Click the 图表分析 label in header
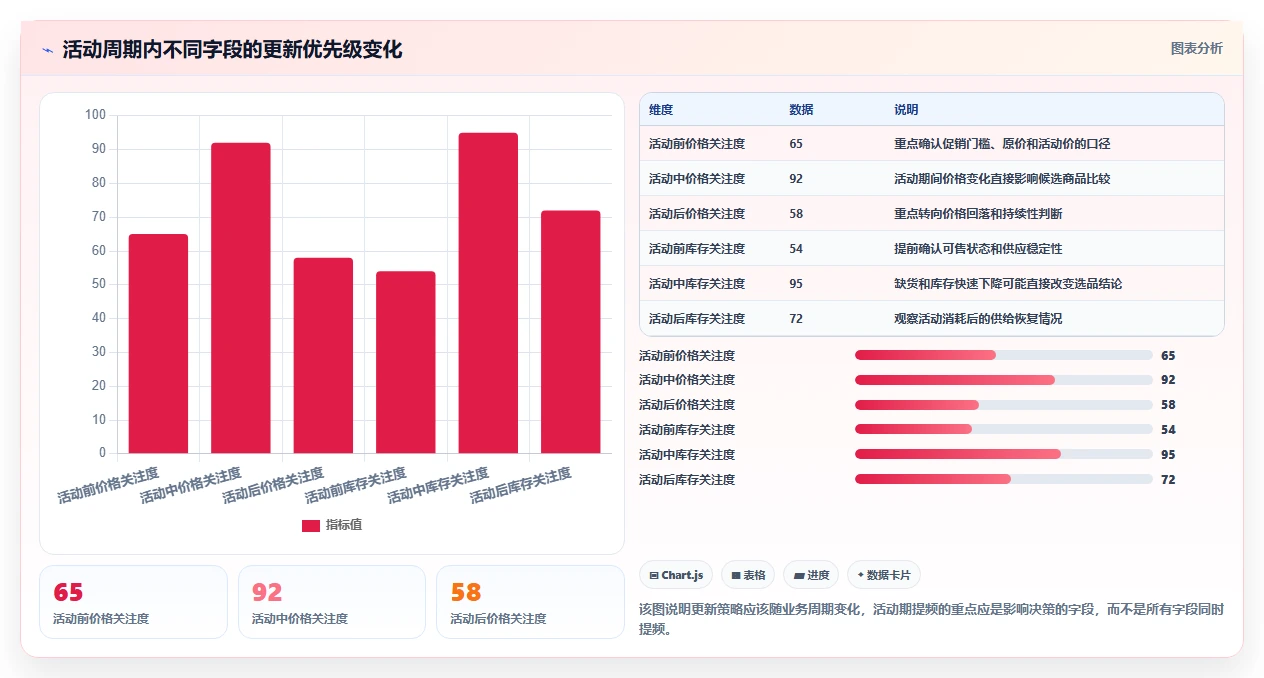 1196,48
